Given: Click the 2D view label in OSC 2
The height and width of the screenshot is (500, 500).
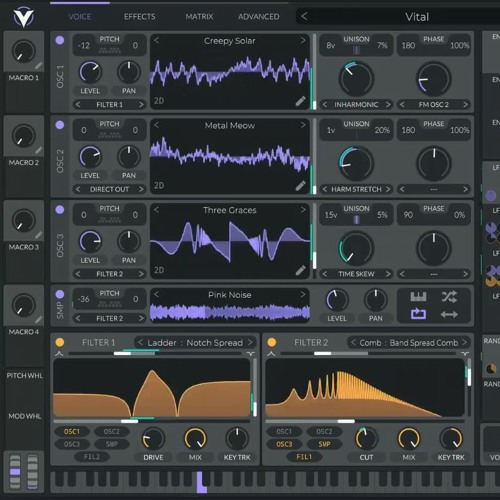Looking at the screenshot, I should [x=159, y=185].
